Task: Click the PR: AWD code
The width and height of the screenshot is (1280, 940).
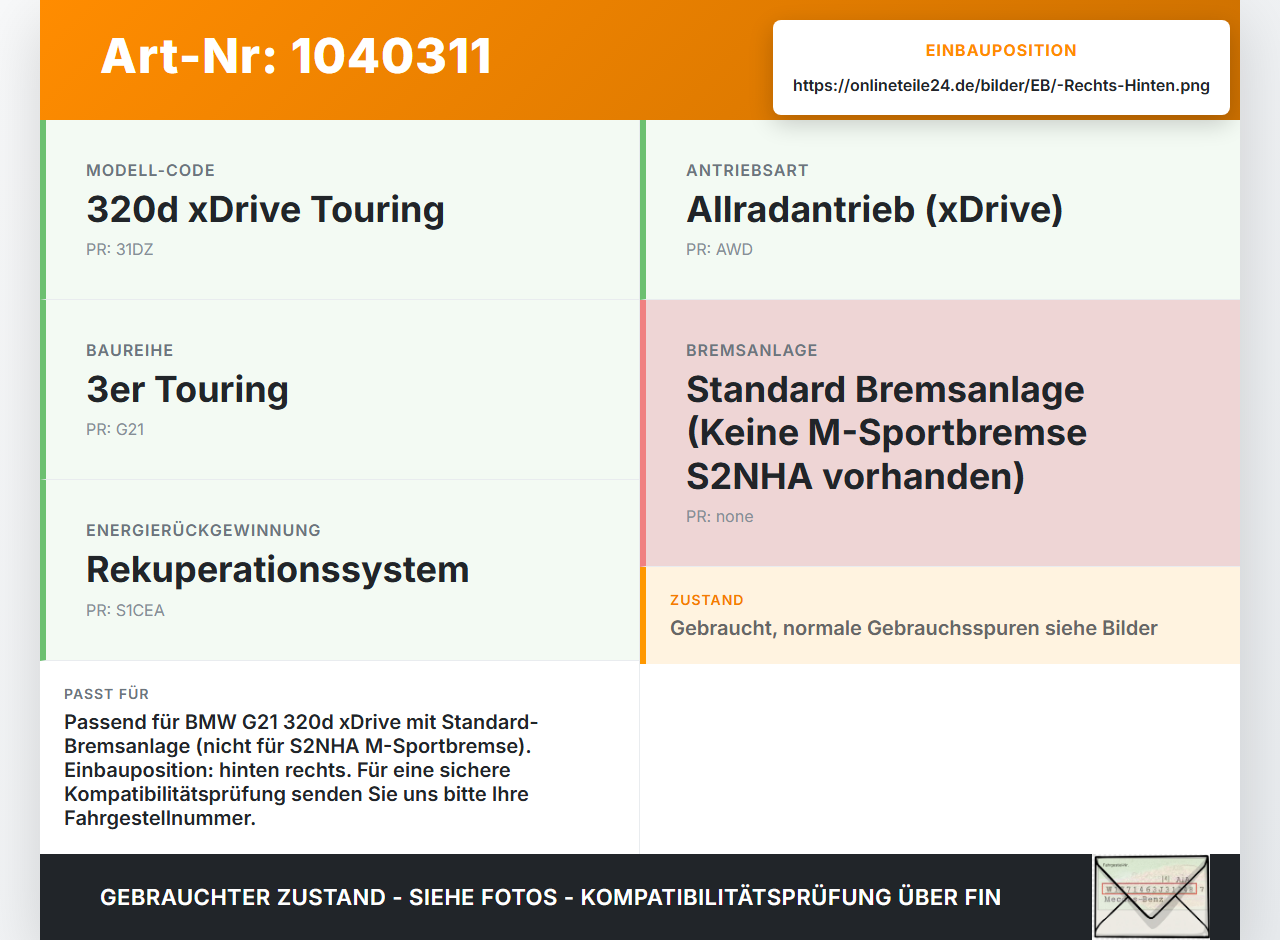Action: tap(719, 250)
